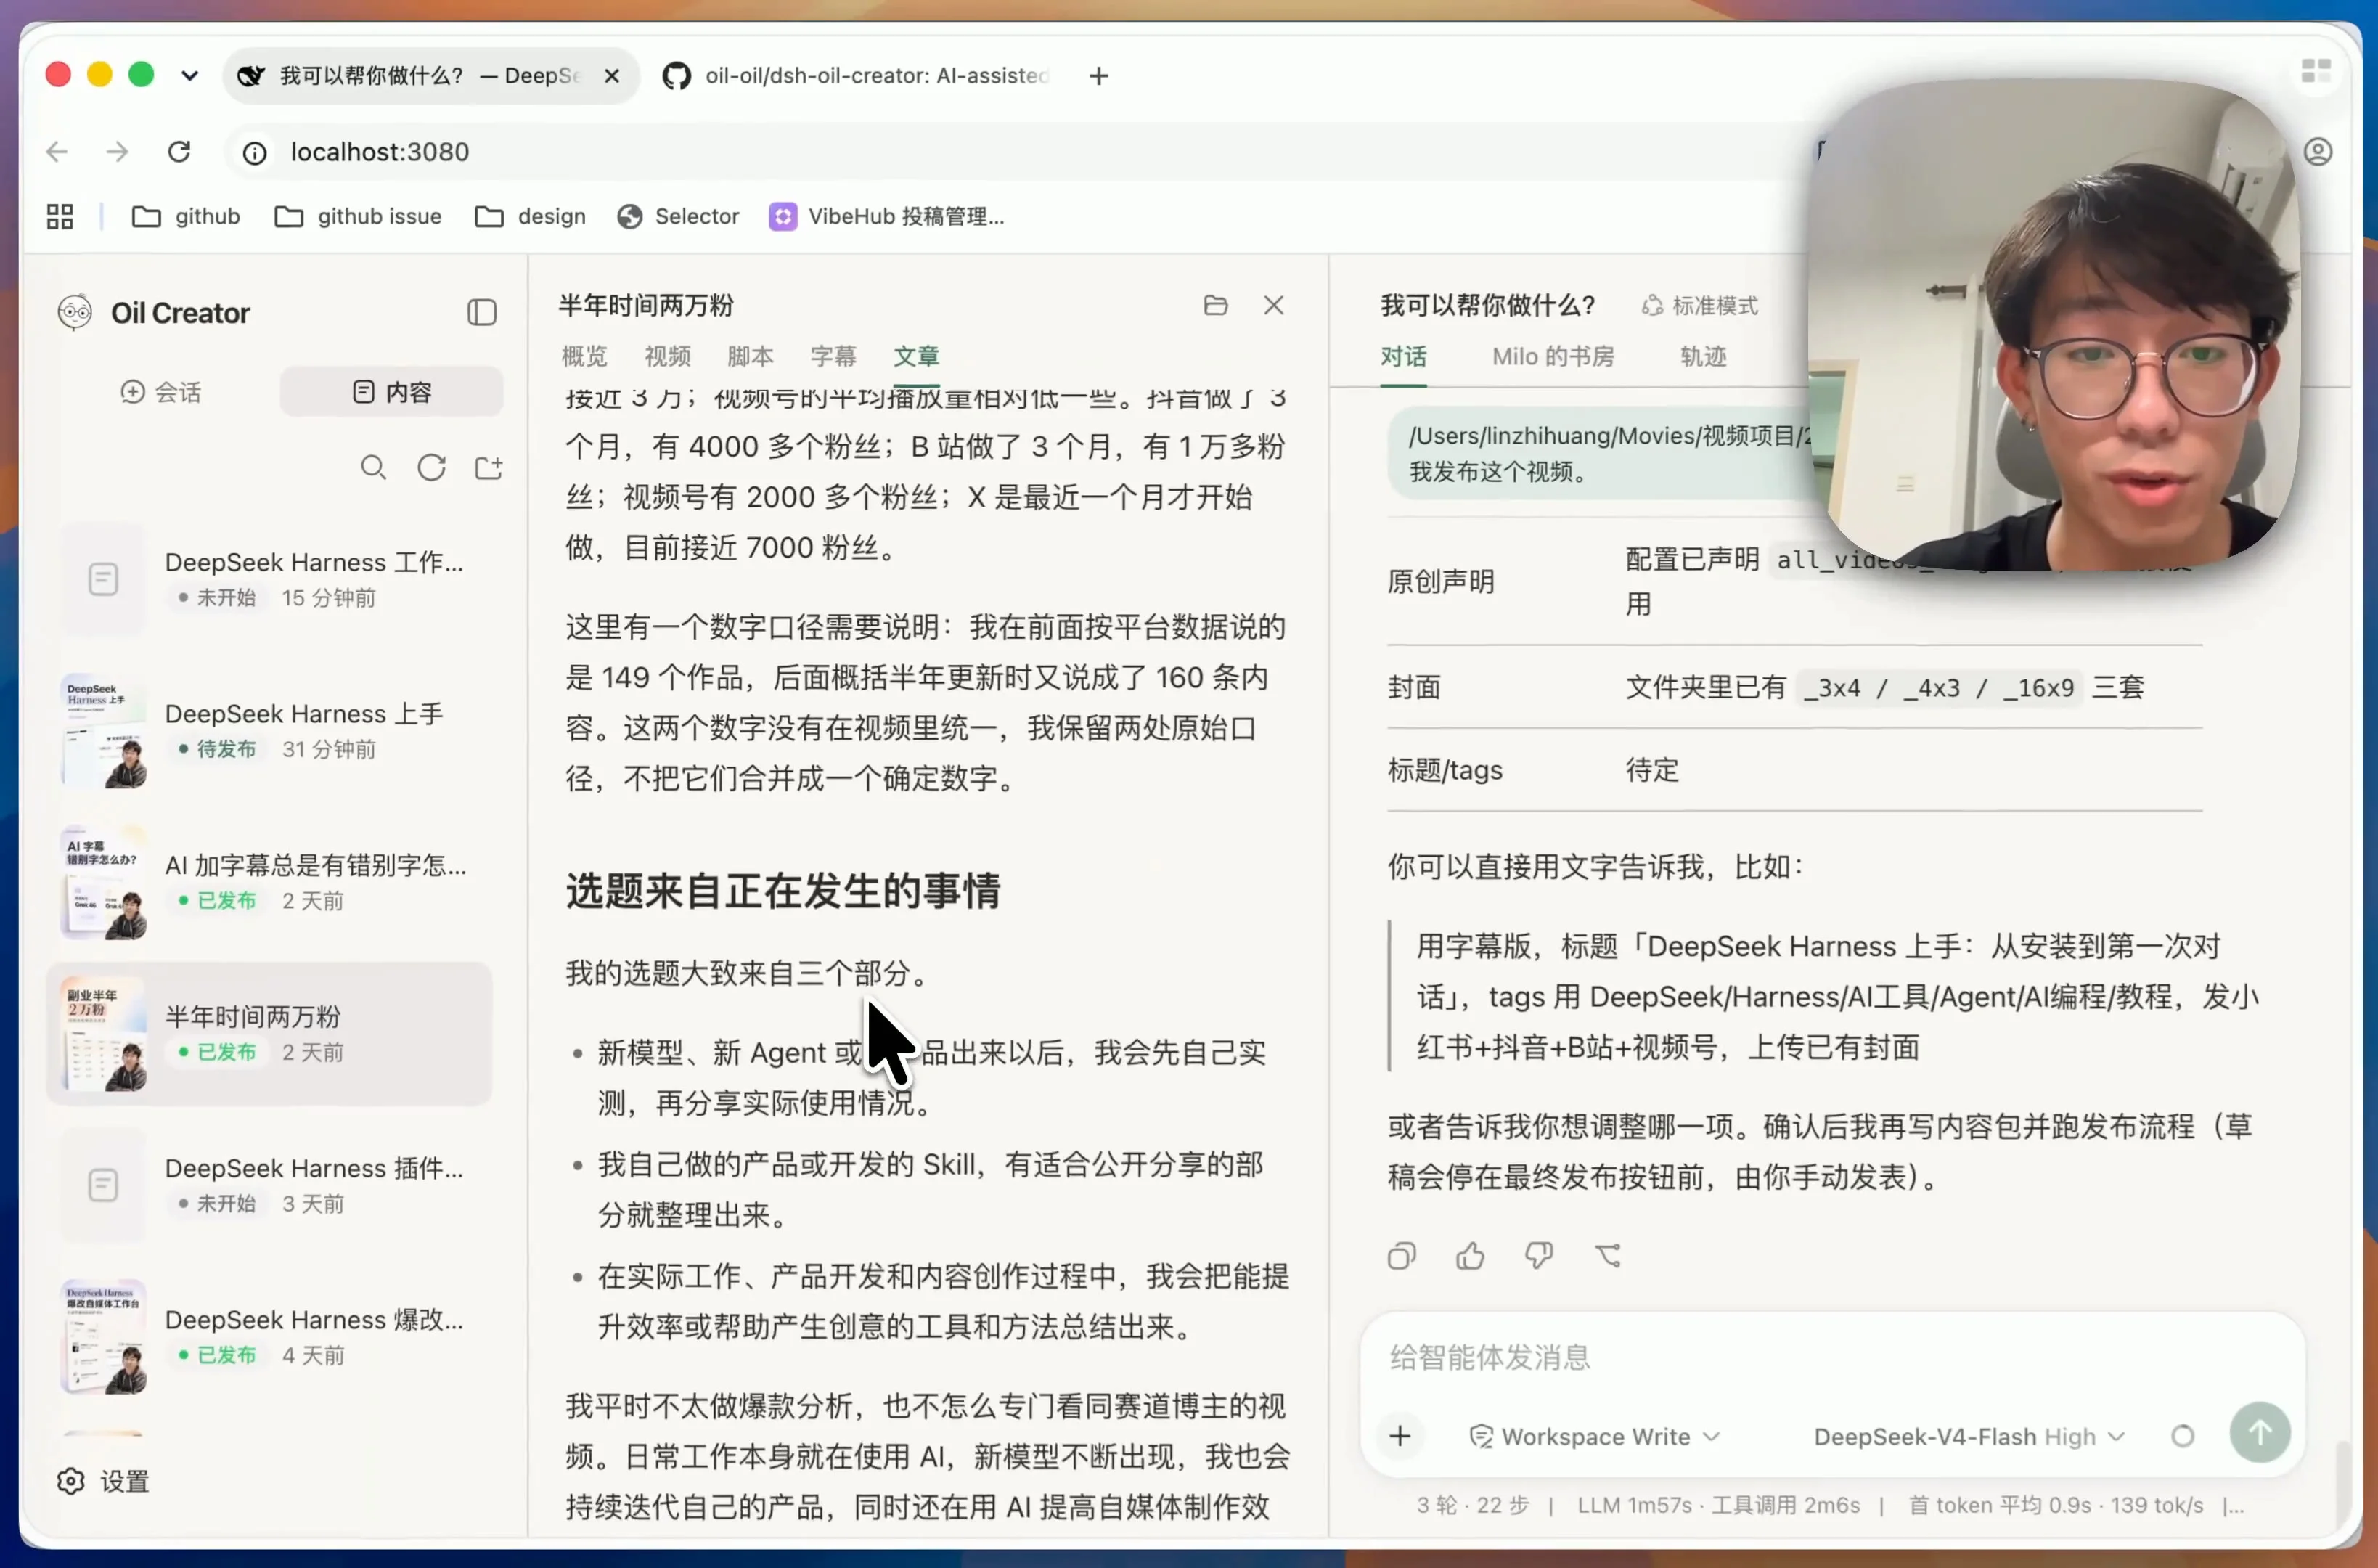Viewport: 2378px width, 1568px height.
Task: Open the browser apps grid bookmark
Action: [60, 216]
